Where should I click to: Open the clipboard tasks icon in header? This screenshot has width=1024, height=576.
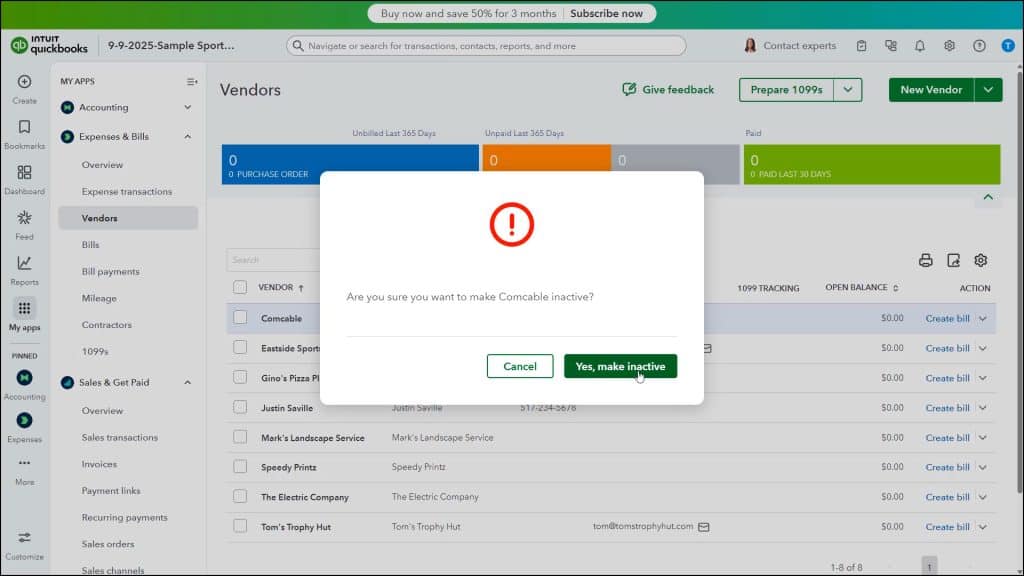pyautogui.click(x=861, y=46)
